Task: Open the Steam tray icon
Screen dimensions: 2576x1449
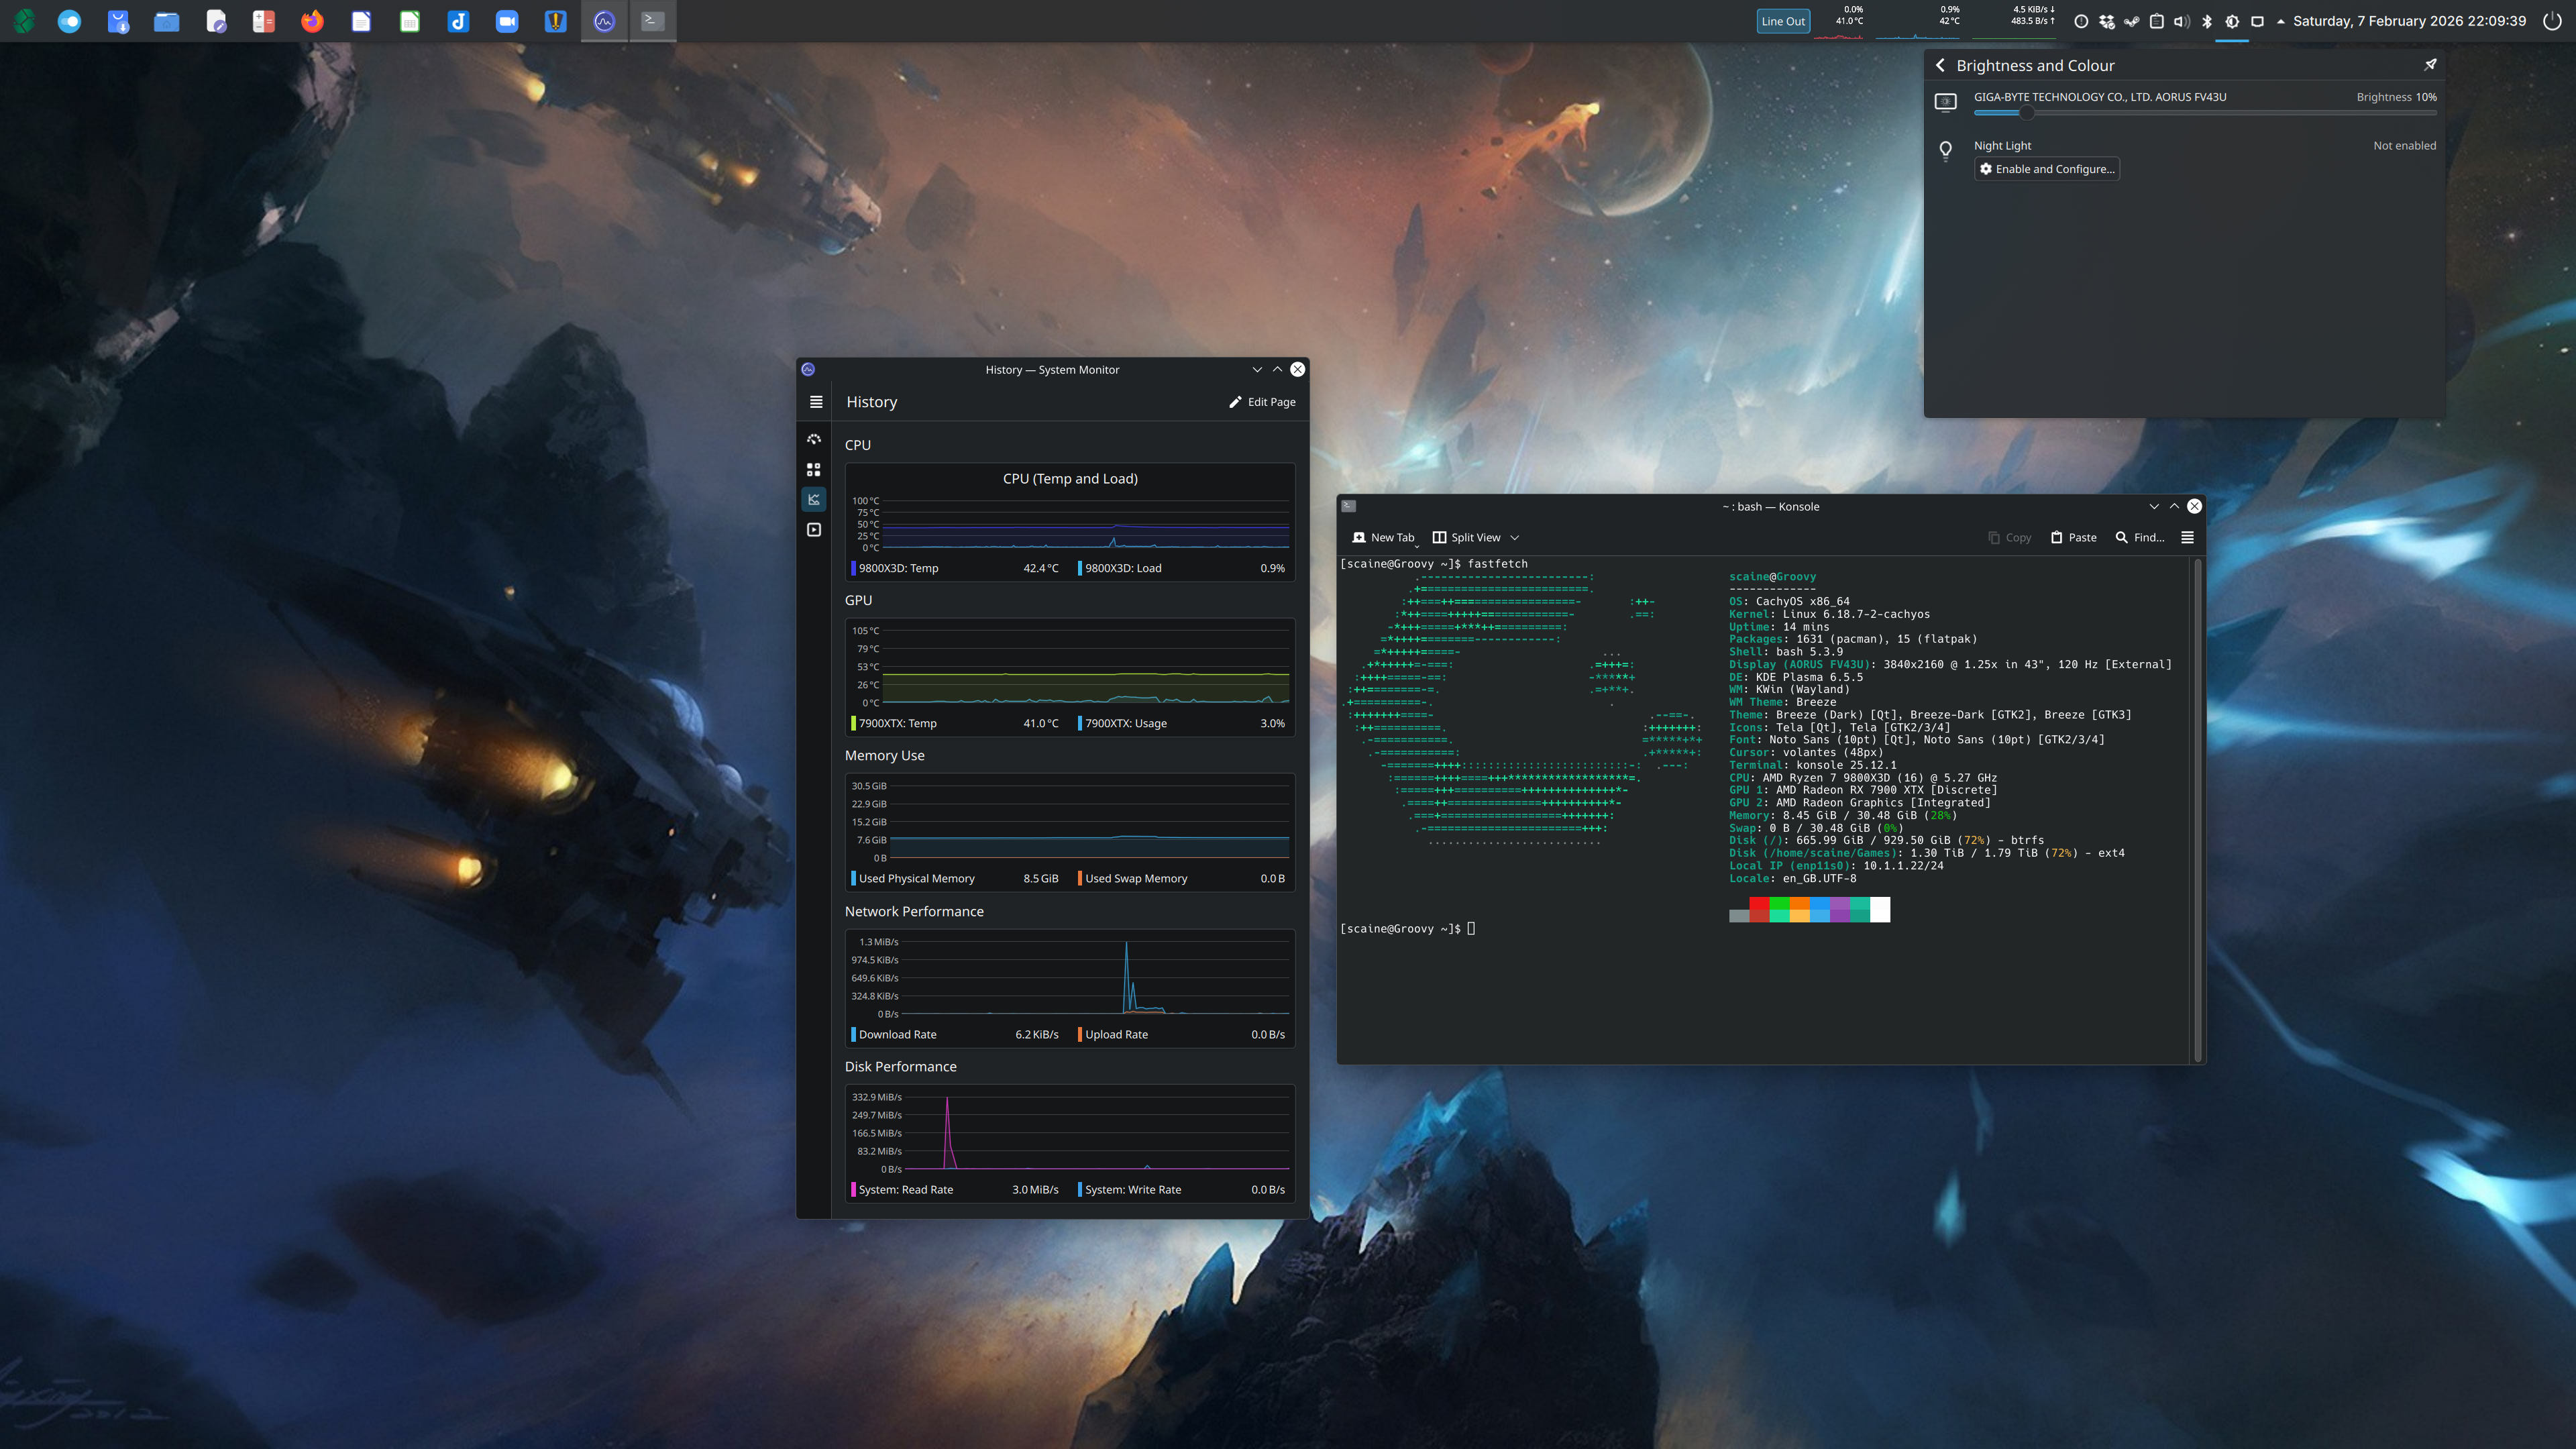Action: click(x=2132, y=21)
